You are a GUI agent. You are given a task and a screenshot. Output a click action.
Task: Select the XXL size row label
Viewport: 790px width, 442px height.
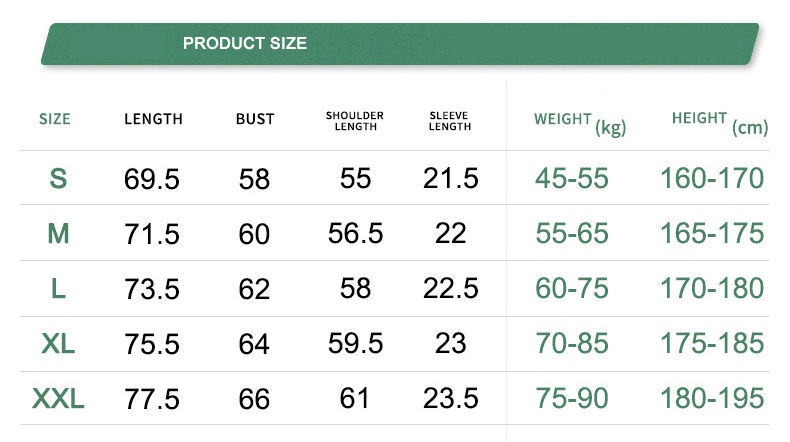coord(58,400)
